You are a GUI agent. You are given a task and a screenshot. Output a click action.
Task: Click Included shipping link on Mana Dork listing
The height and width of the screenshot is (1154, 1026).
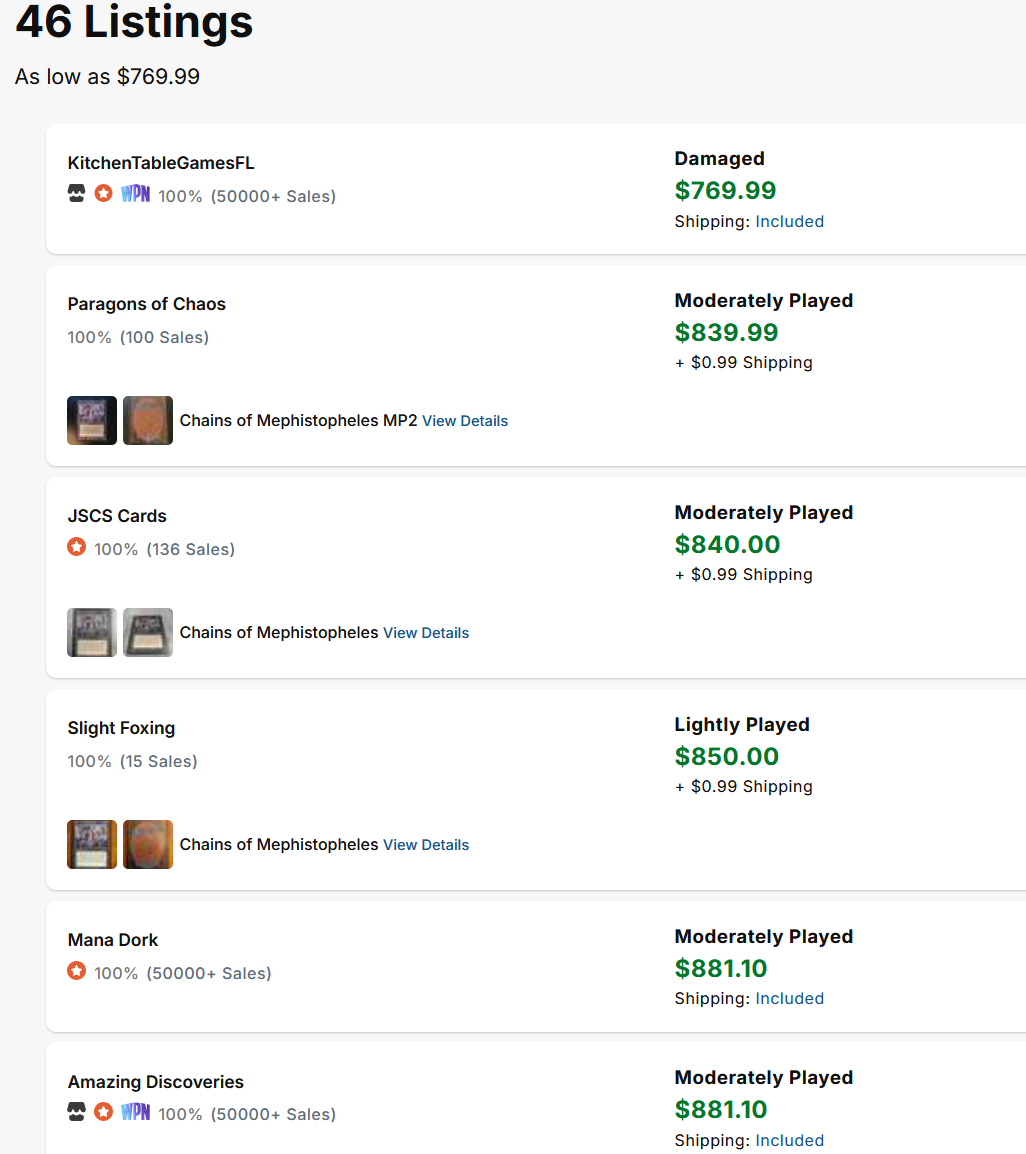790,999
